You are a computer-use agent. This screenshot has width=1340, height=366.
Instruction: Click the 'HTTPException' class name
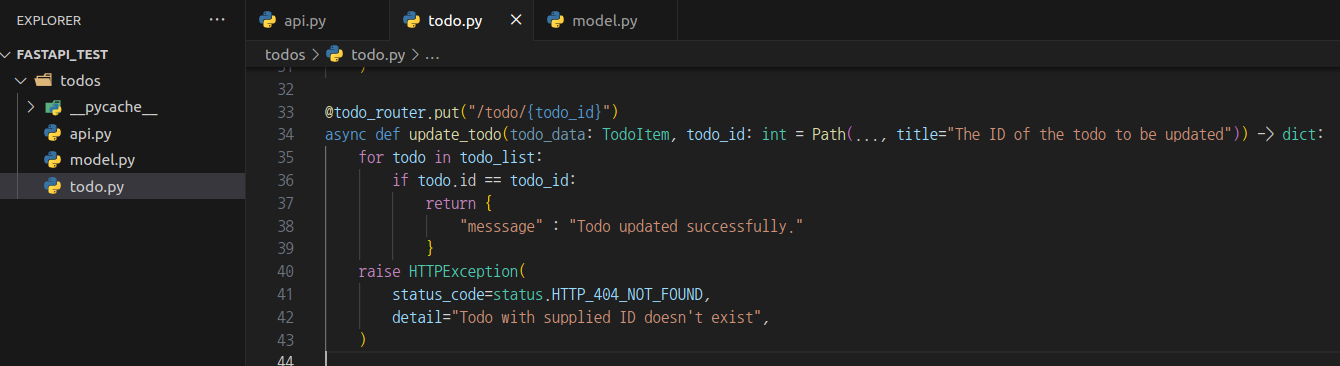pyautogui.click(x=464, y=272)
